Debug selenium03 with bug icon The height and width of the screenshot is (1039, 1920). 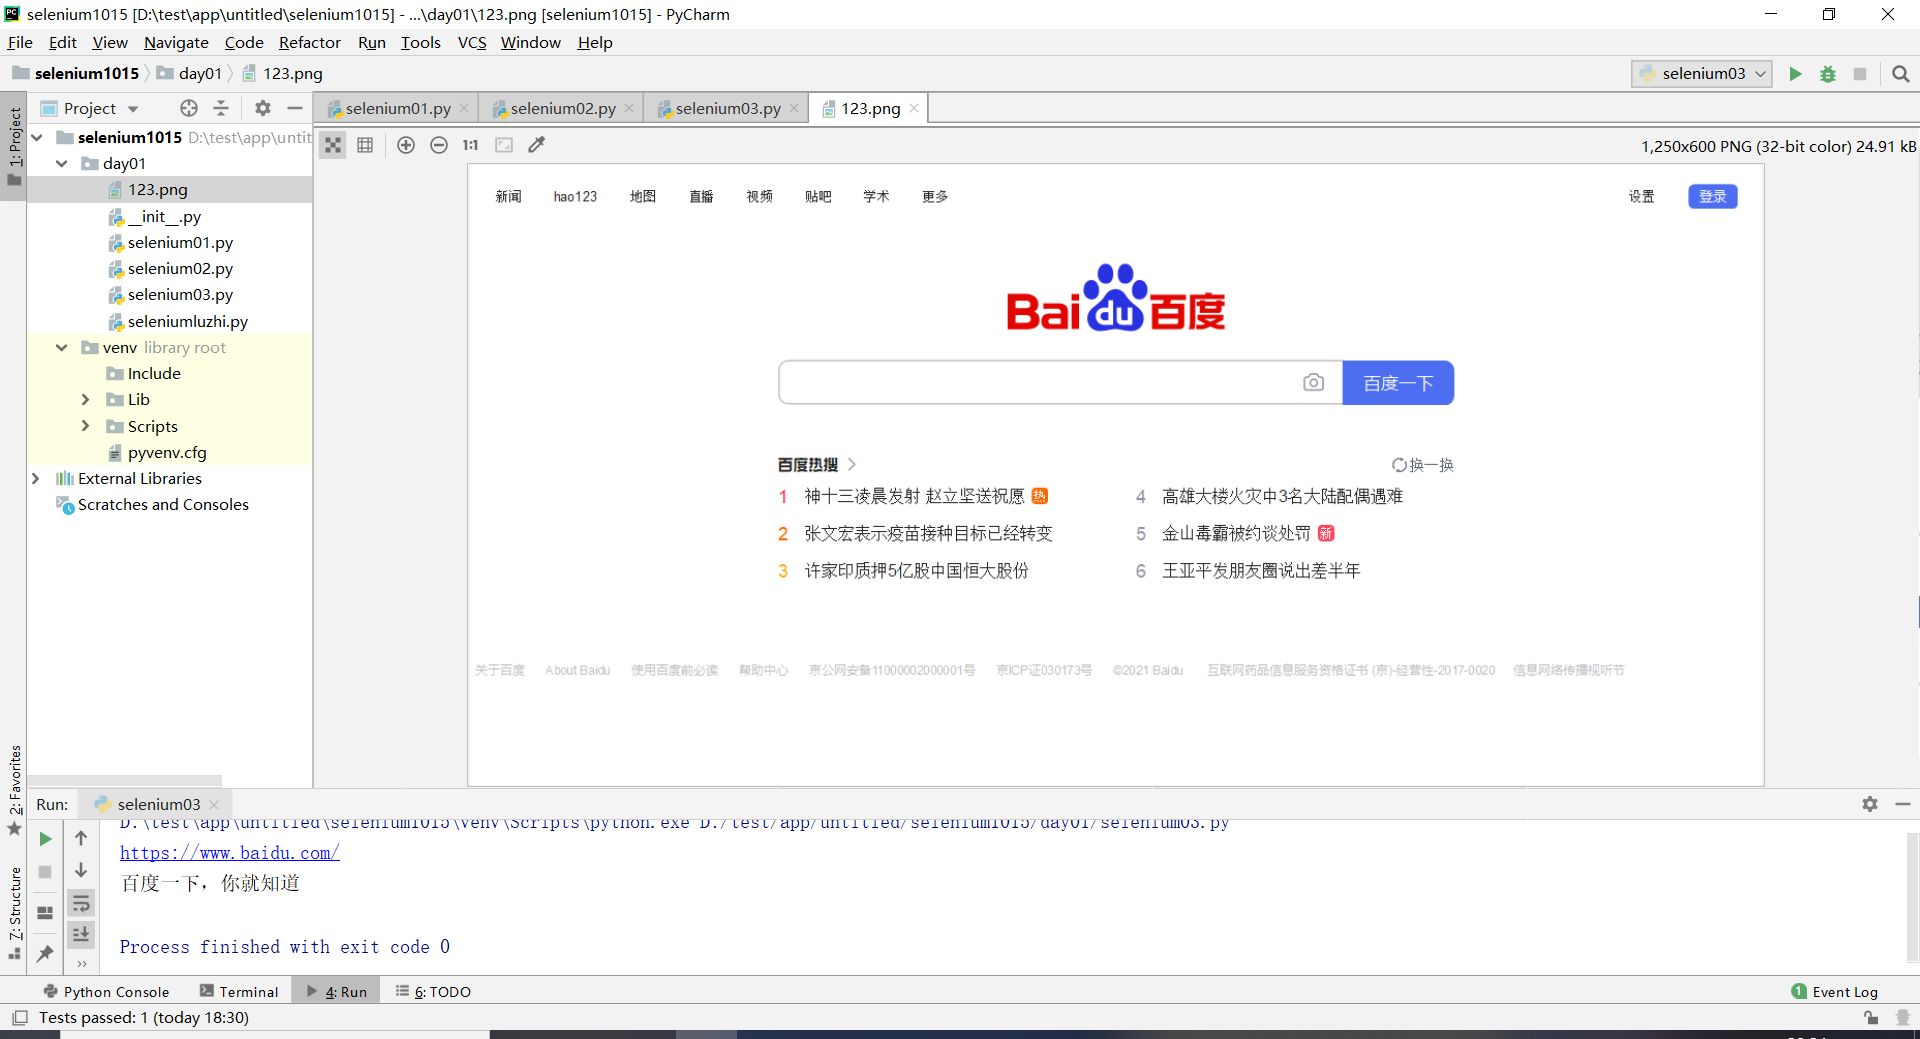(x=1828, y=74)
